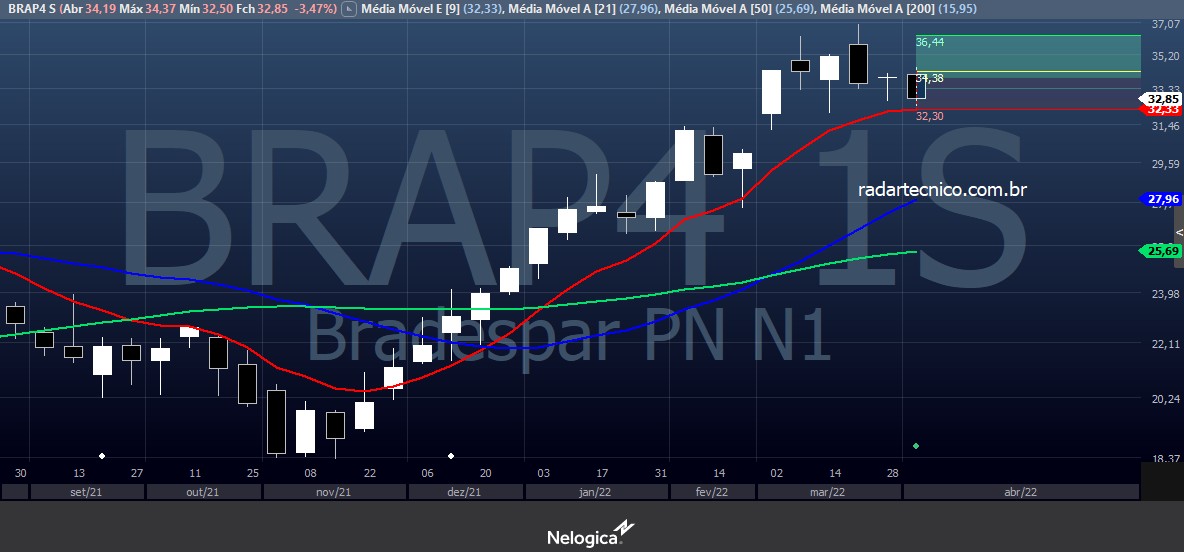This screenshot has height=552, width=1184.
Task: Click the jan/22 month segment on timeline
Action: (x=595, y=492)
